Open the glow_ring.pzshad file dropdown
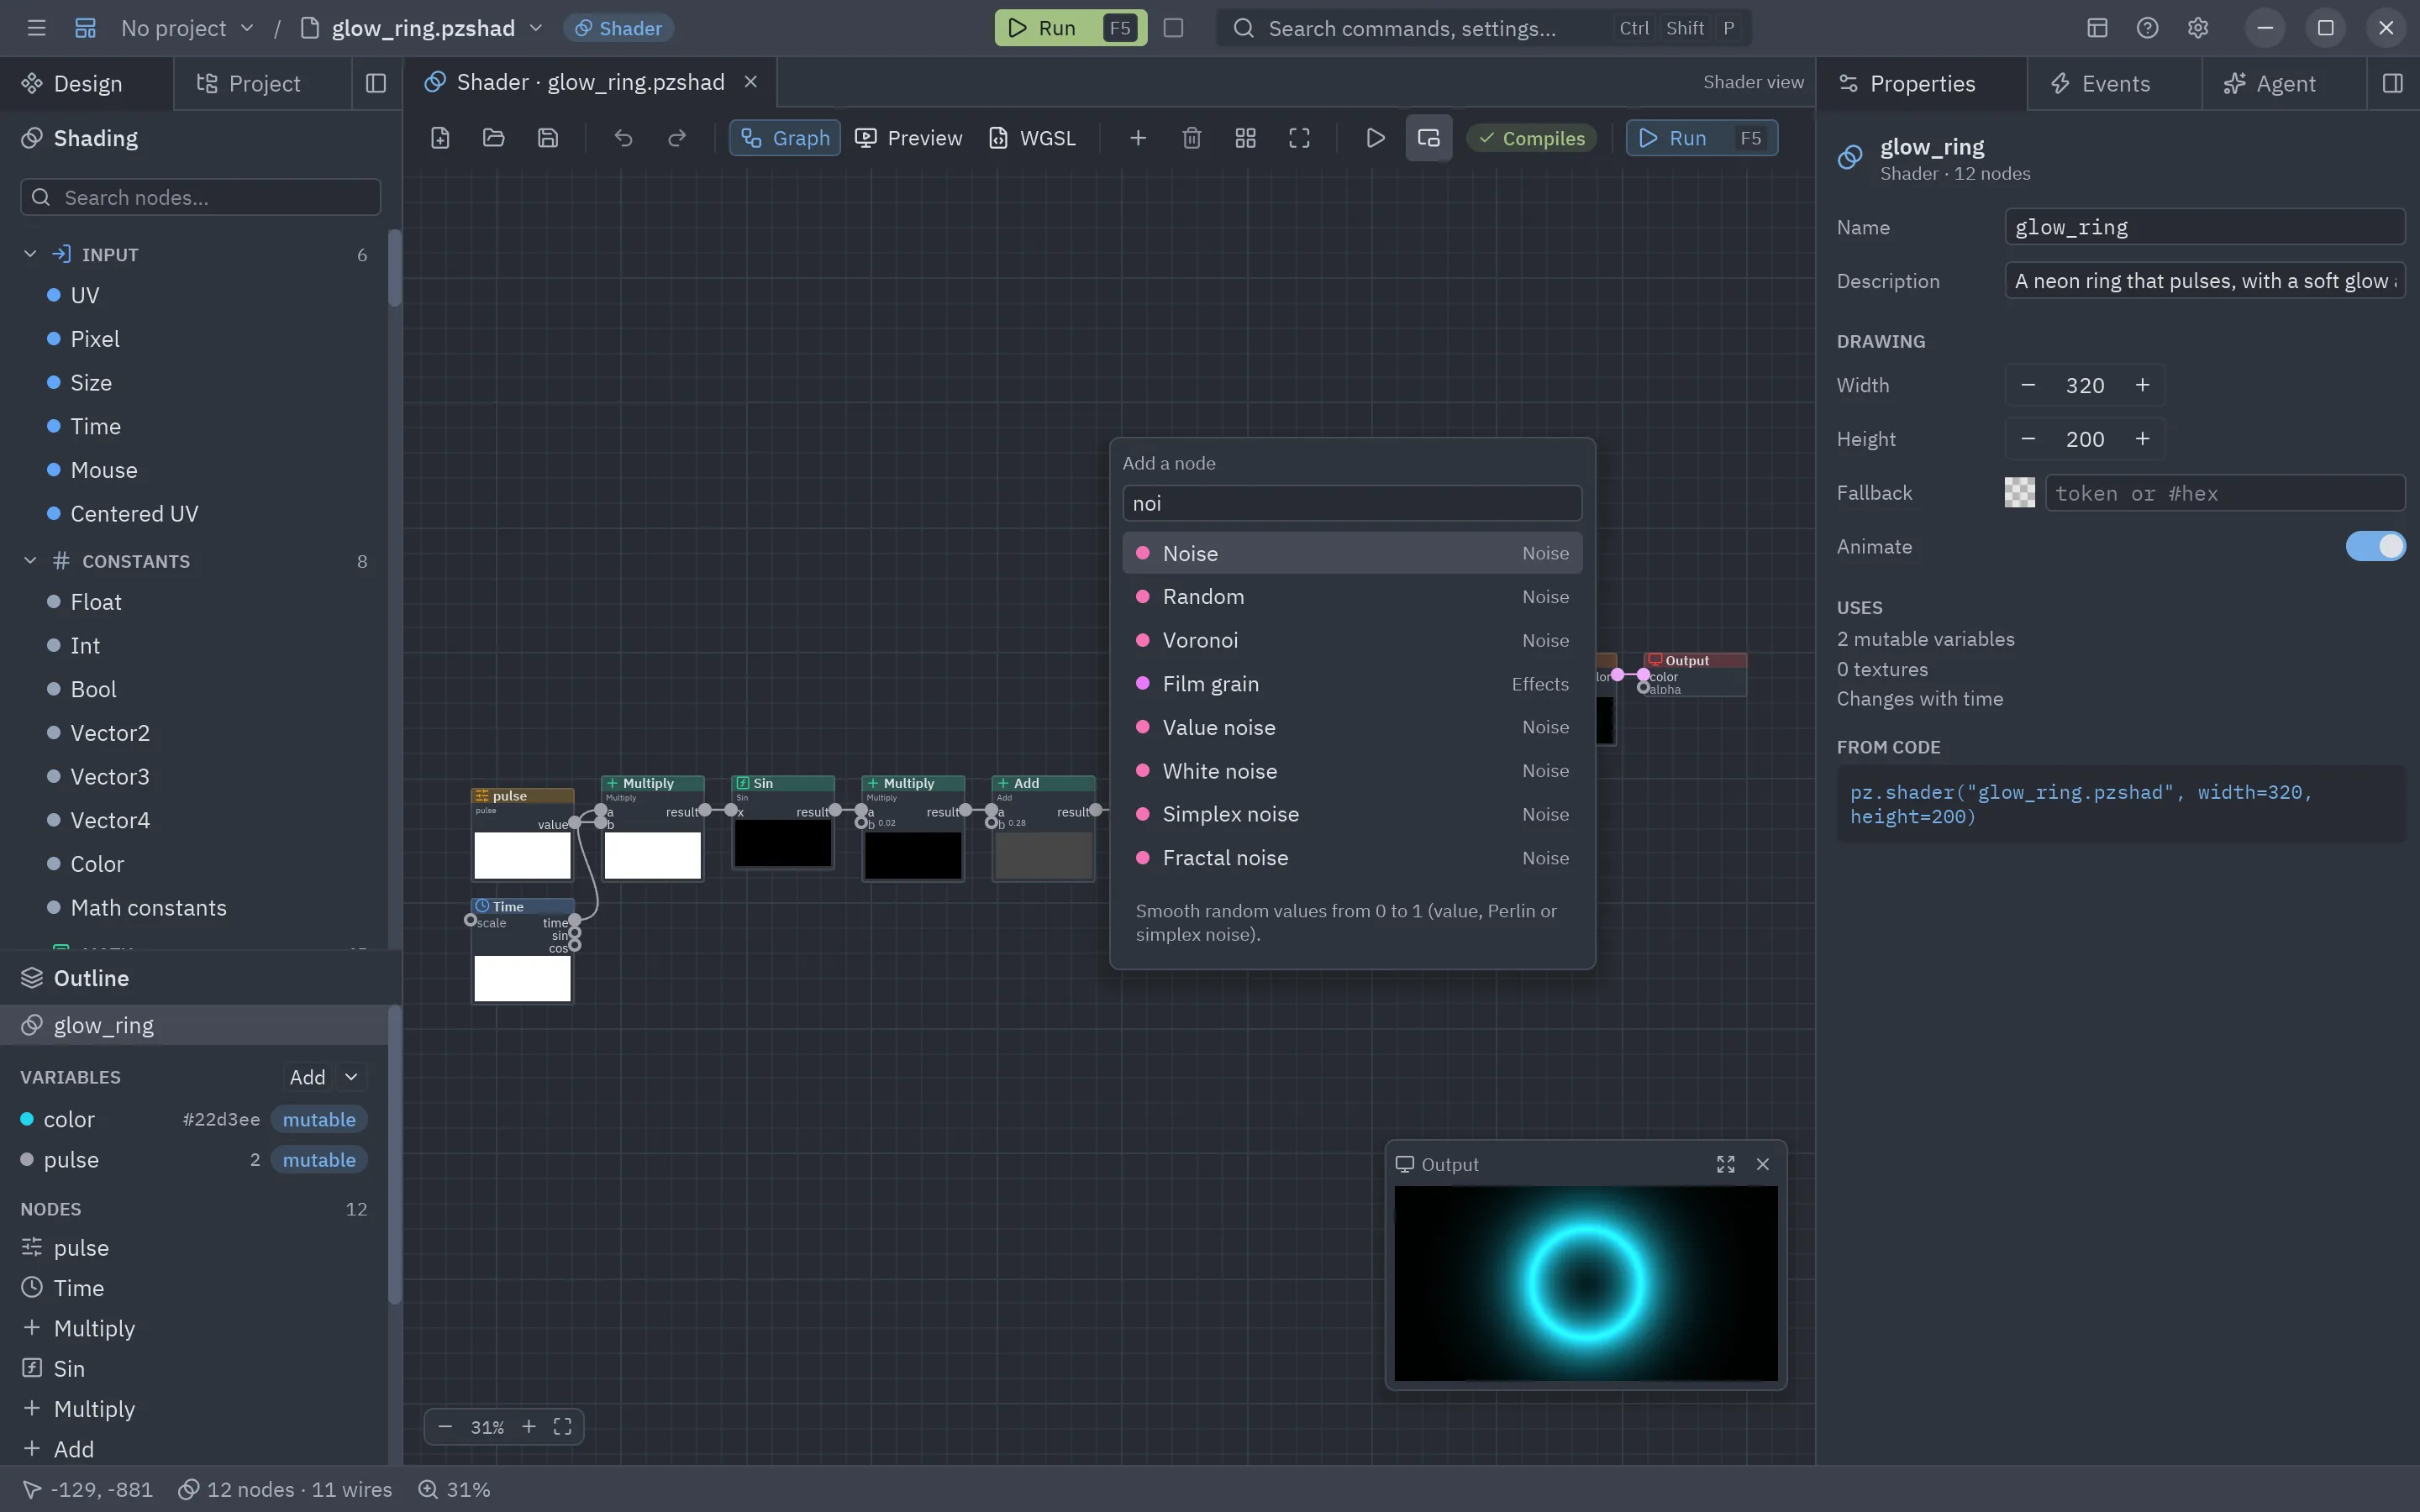Viewport: 2420px width, 1512px height. (x=536, y=28)
